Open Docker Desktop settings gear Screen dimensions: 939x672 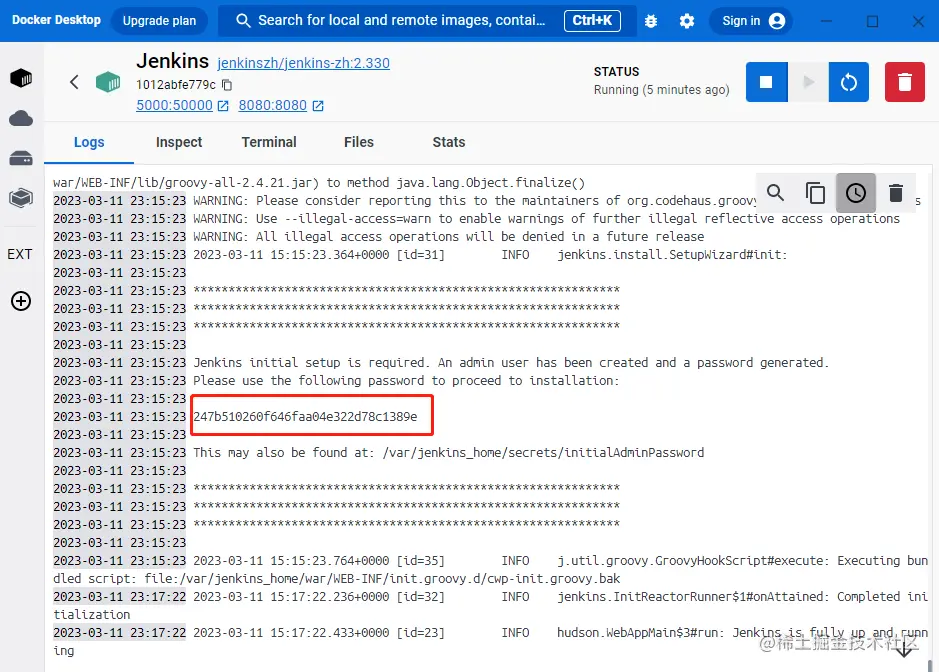point(687,21)
